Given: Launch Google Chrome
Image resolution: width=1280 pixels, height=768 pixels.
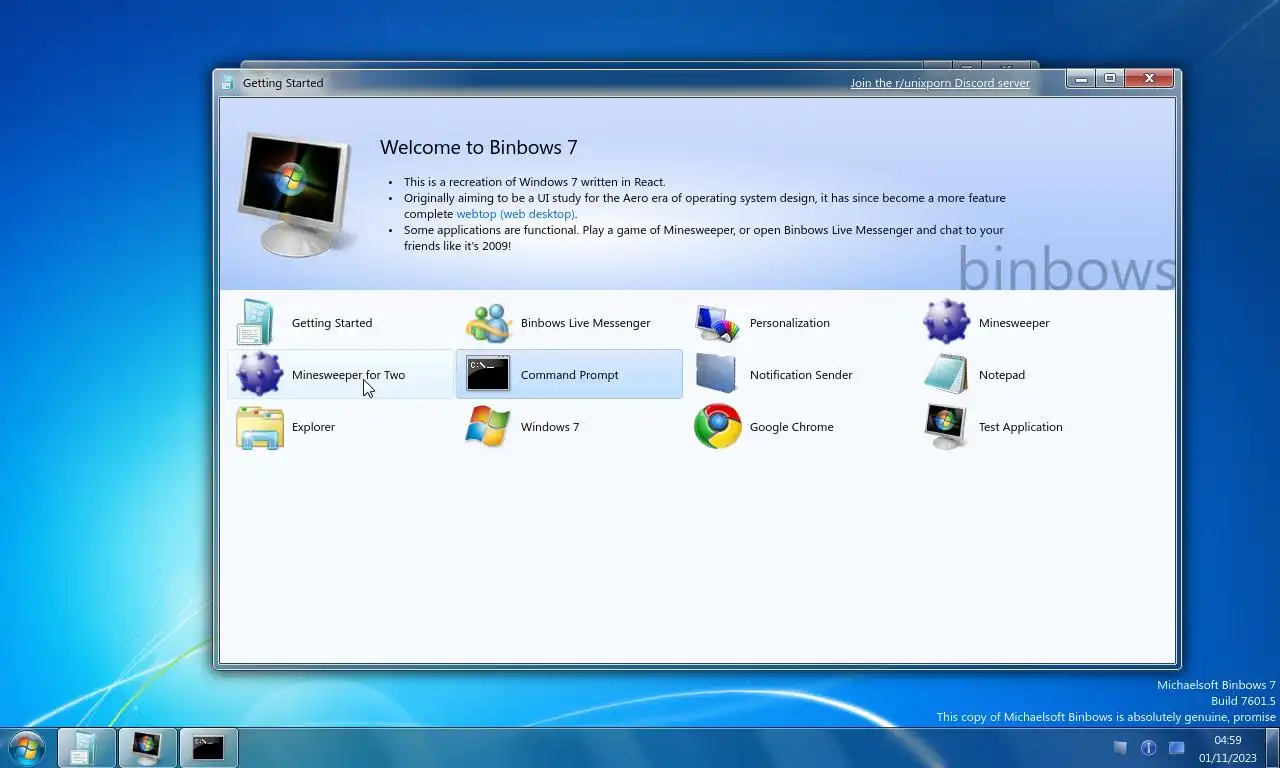Looking at the screenshot, I should (798, 427).
